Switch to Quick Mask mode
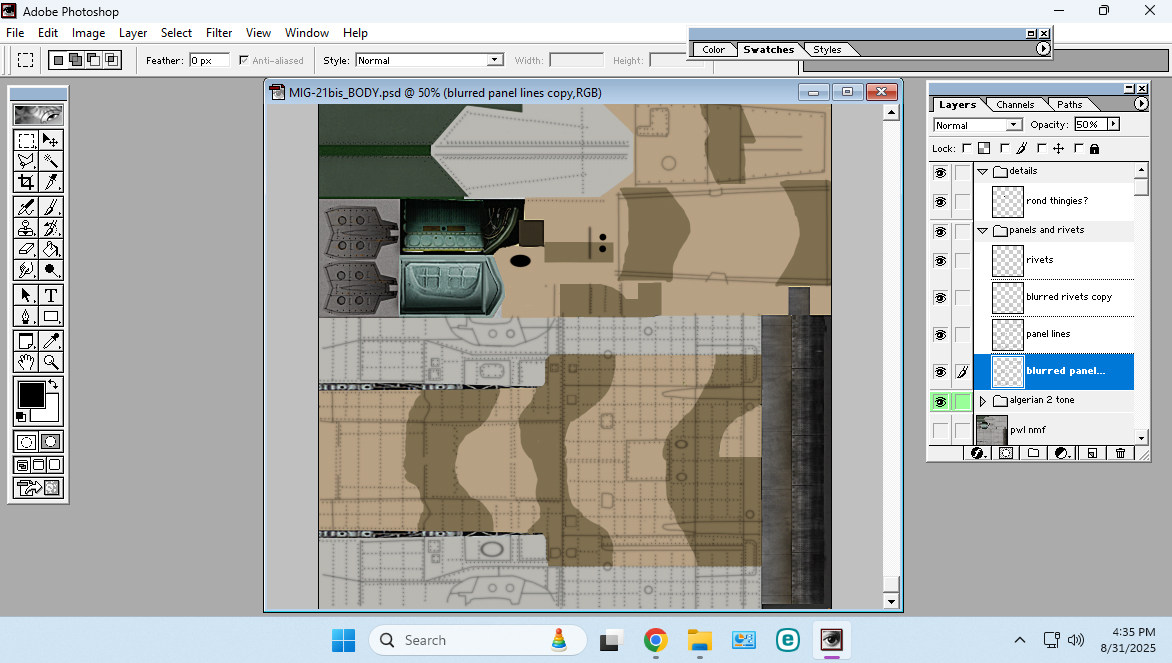This screenshot has width=1172, height=663. [51, 442]
